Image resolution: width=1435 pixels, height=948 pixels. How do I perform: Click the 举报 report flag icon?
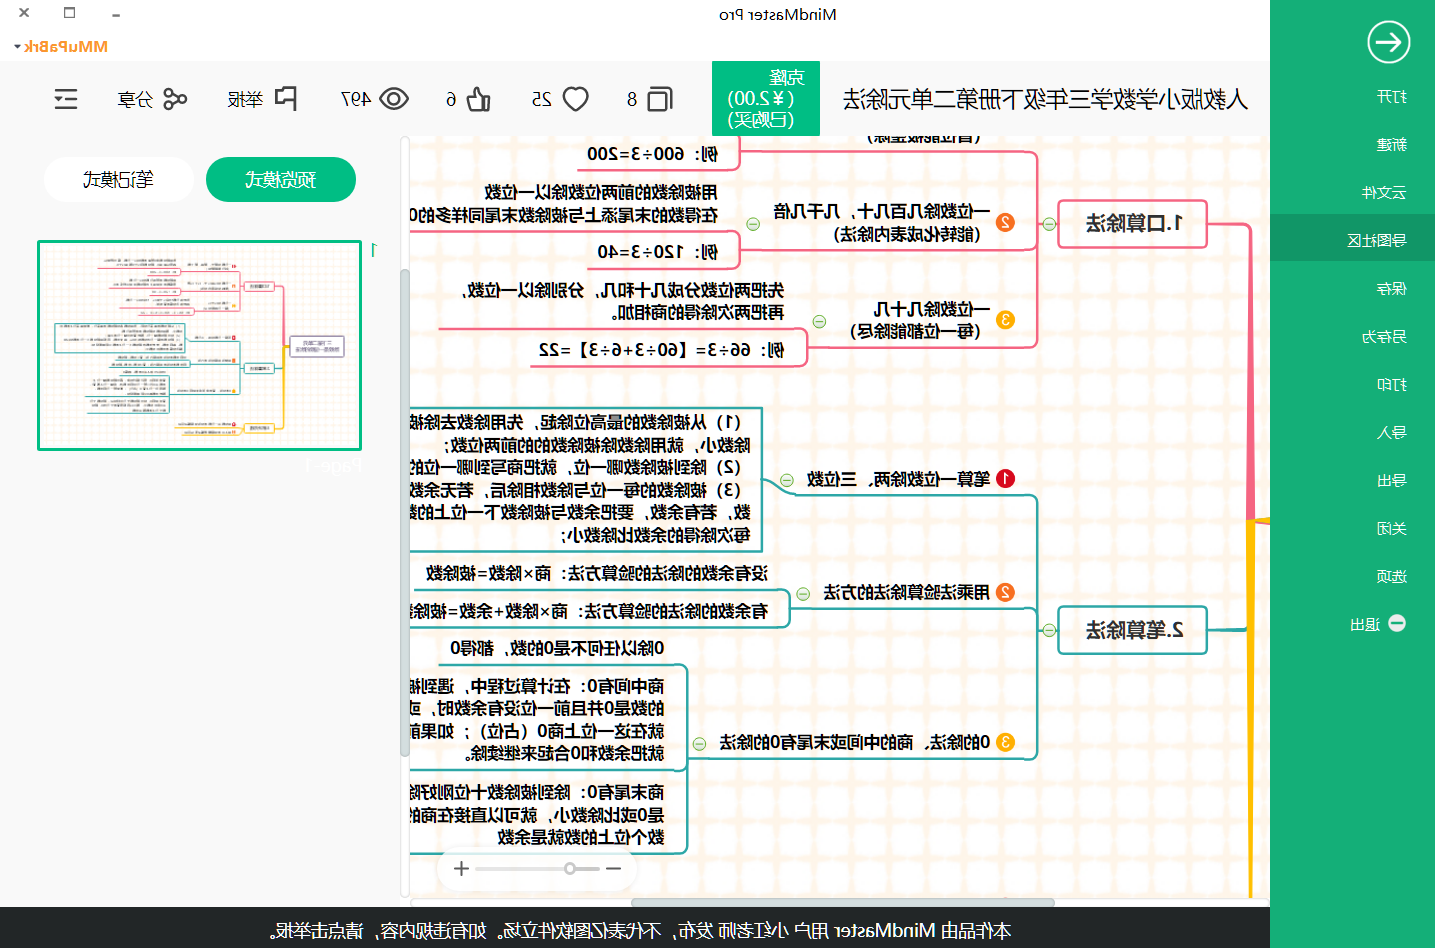tap(286, 98)
